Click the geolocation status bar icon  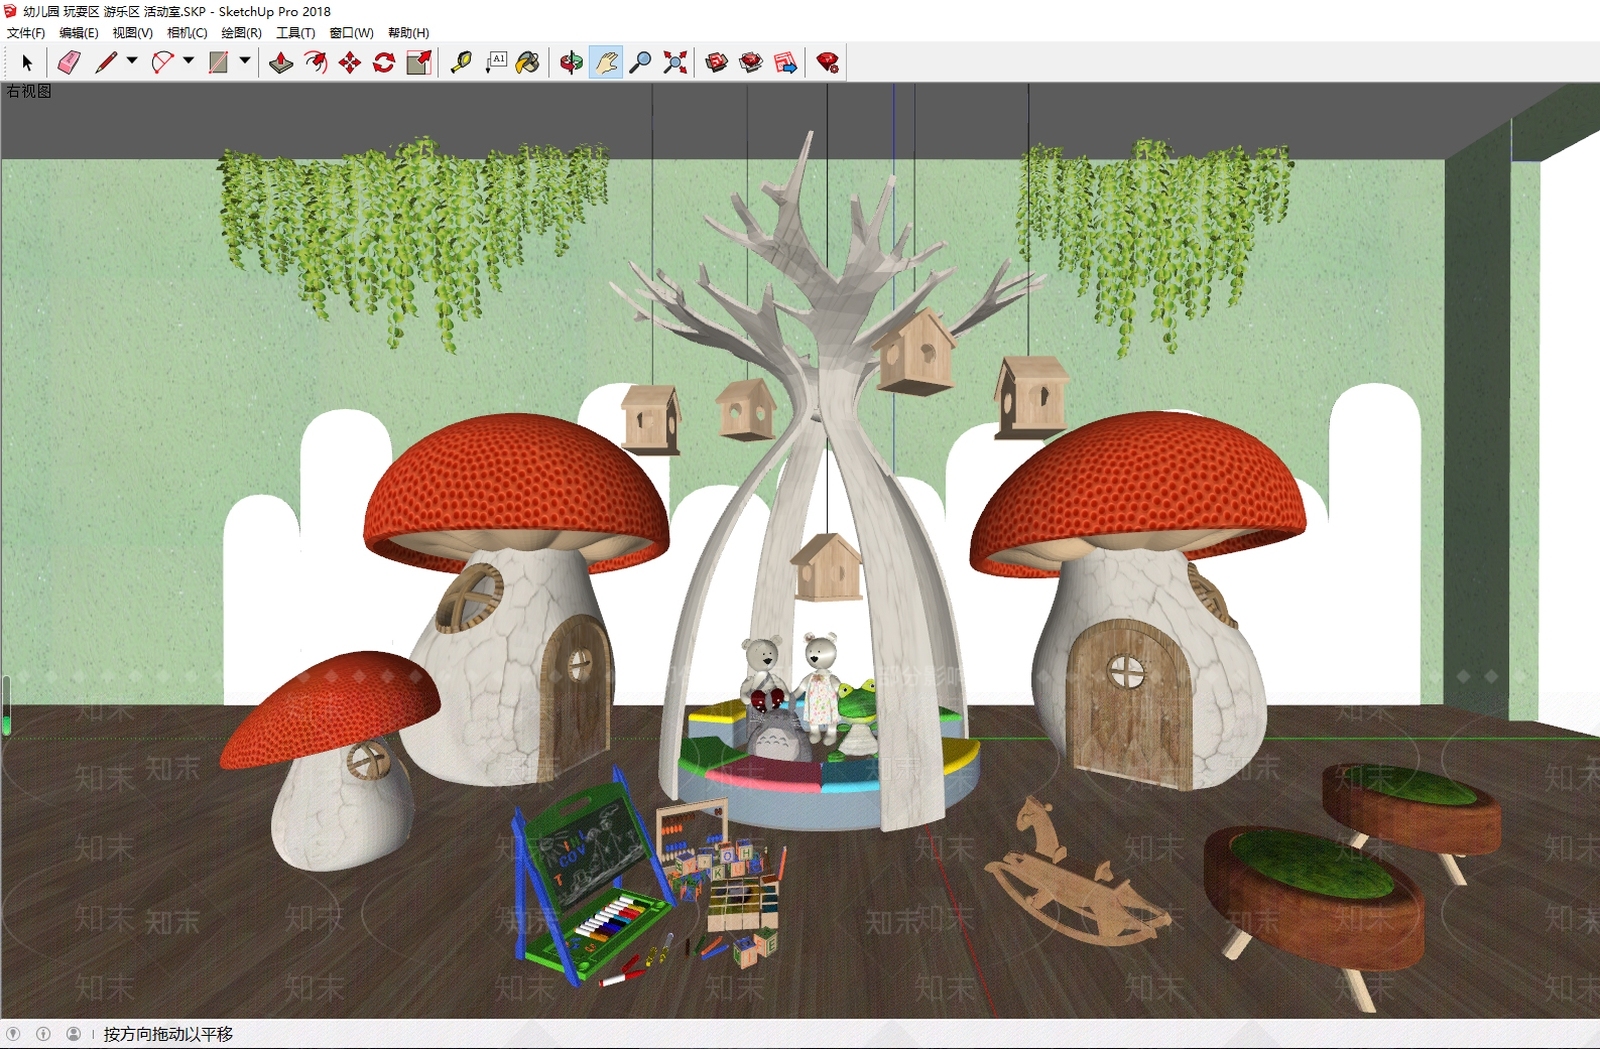coord(13,1034)
